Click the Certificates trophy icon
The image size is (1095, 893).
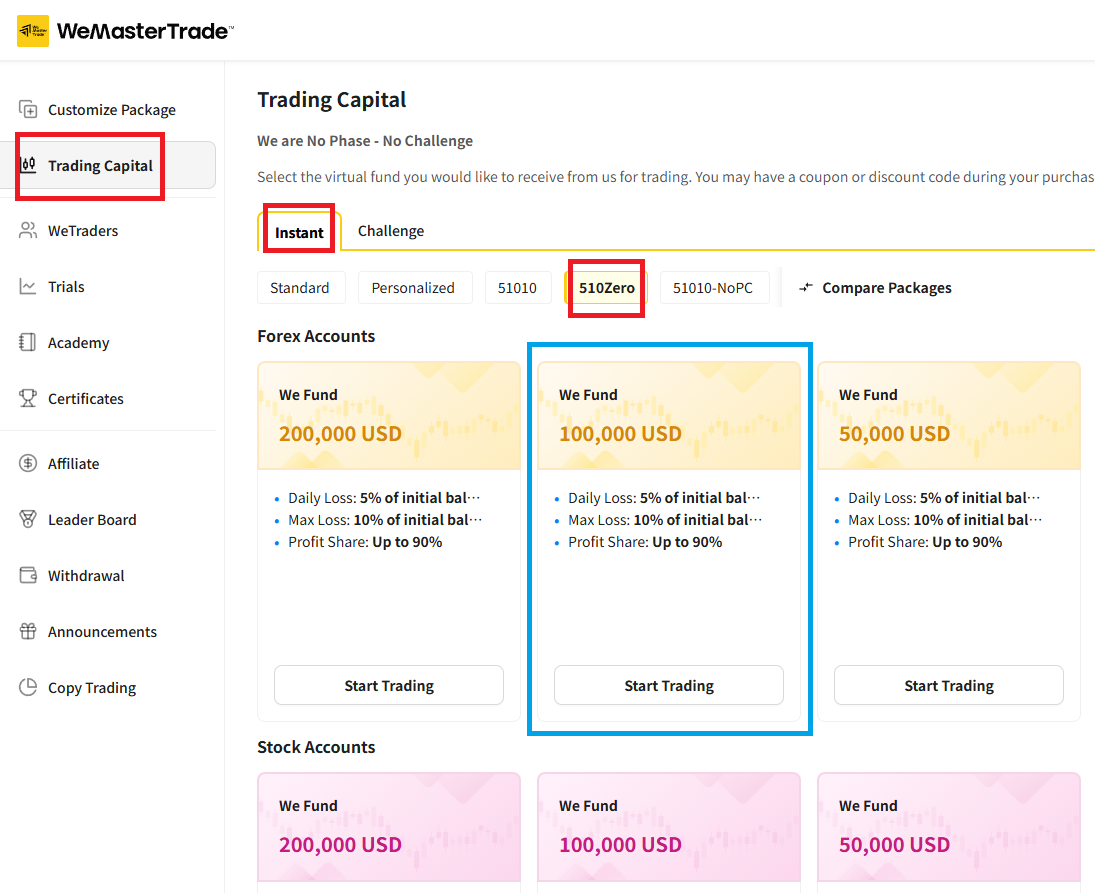click(x=28, y=398)
